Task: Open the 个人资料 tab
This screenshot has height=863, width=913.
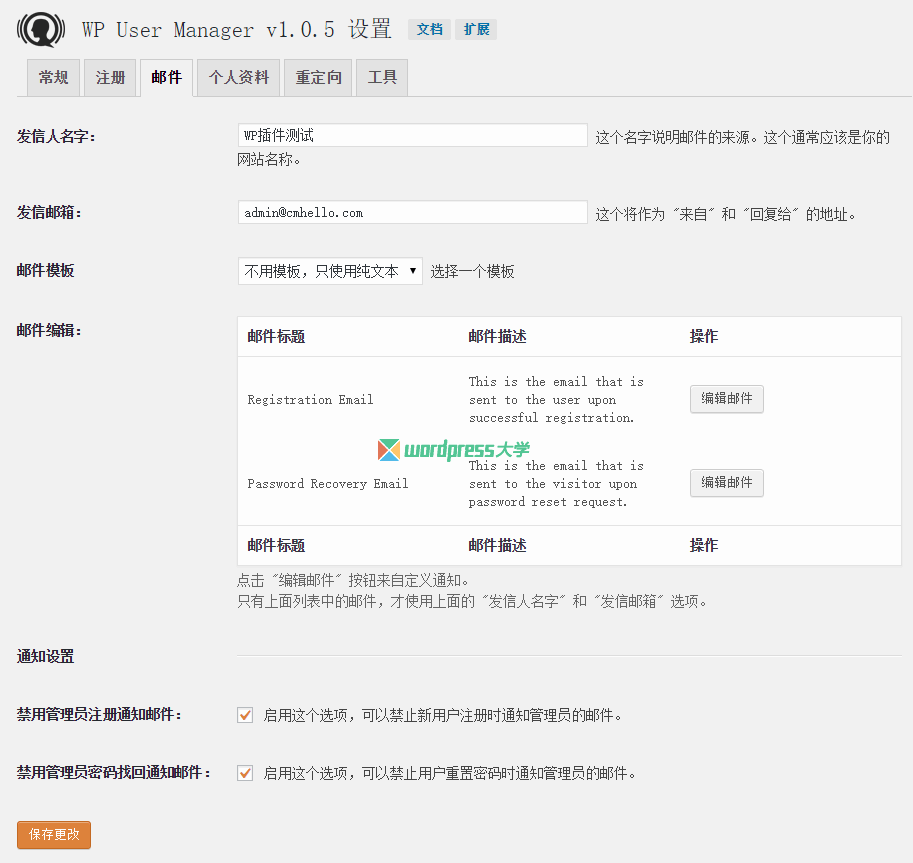Action: click(x=237, y=76)
